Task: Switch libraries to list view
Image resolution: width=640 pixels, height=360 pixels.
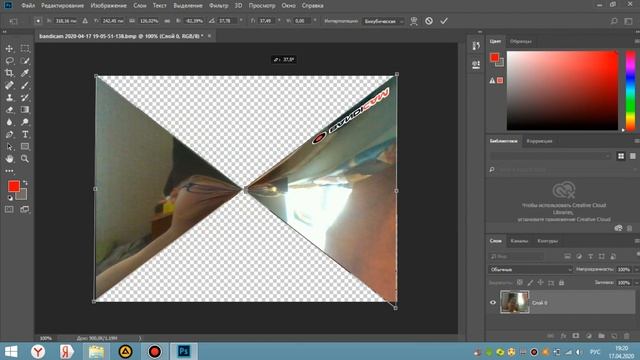Action: point(633,156)
